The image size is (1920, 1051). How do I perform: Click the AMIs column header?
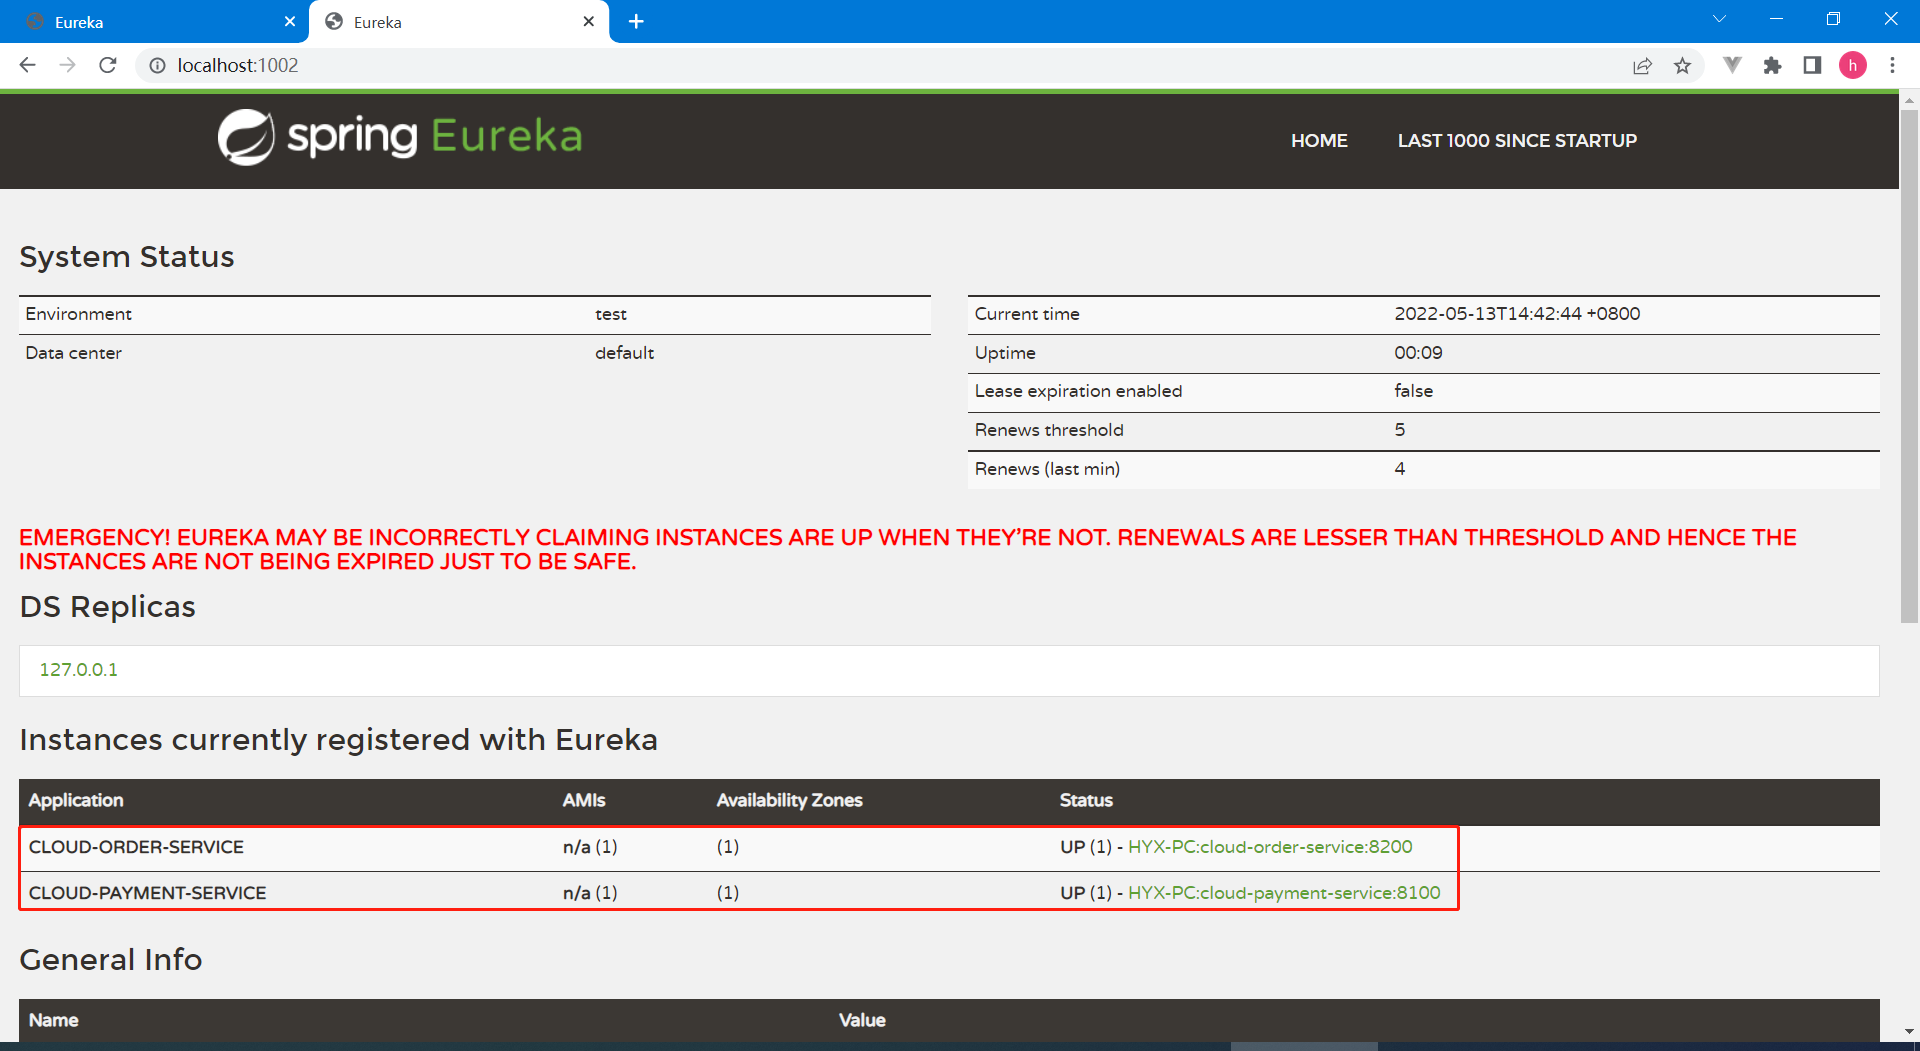[x=584, y=800]
